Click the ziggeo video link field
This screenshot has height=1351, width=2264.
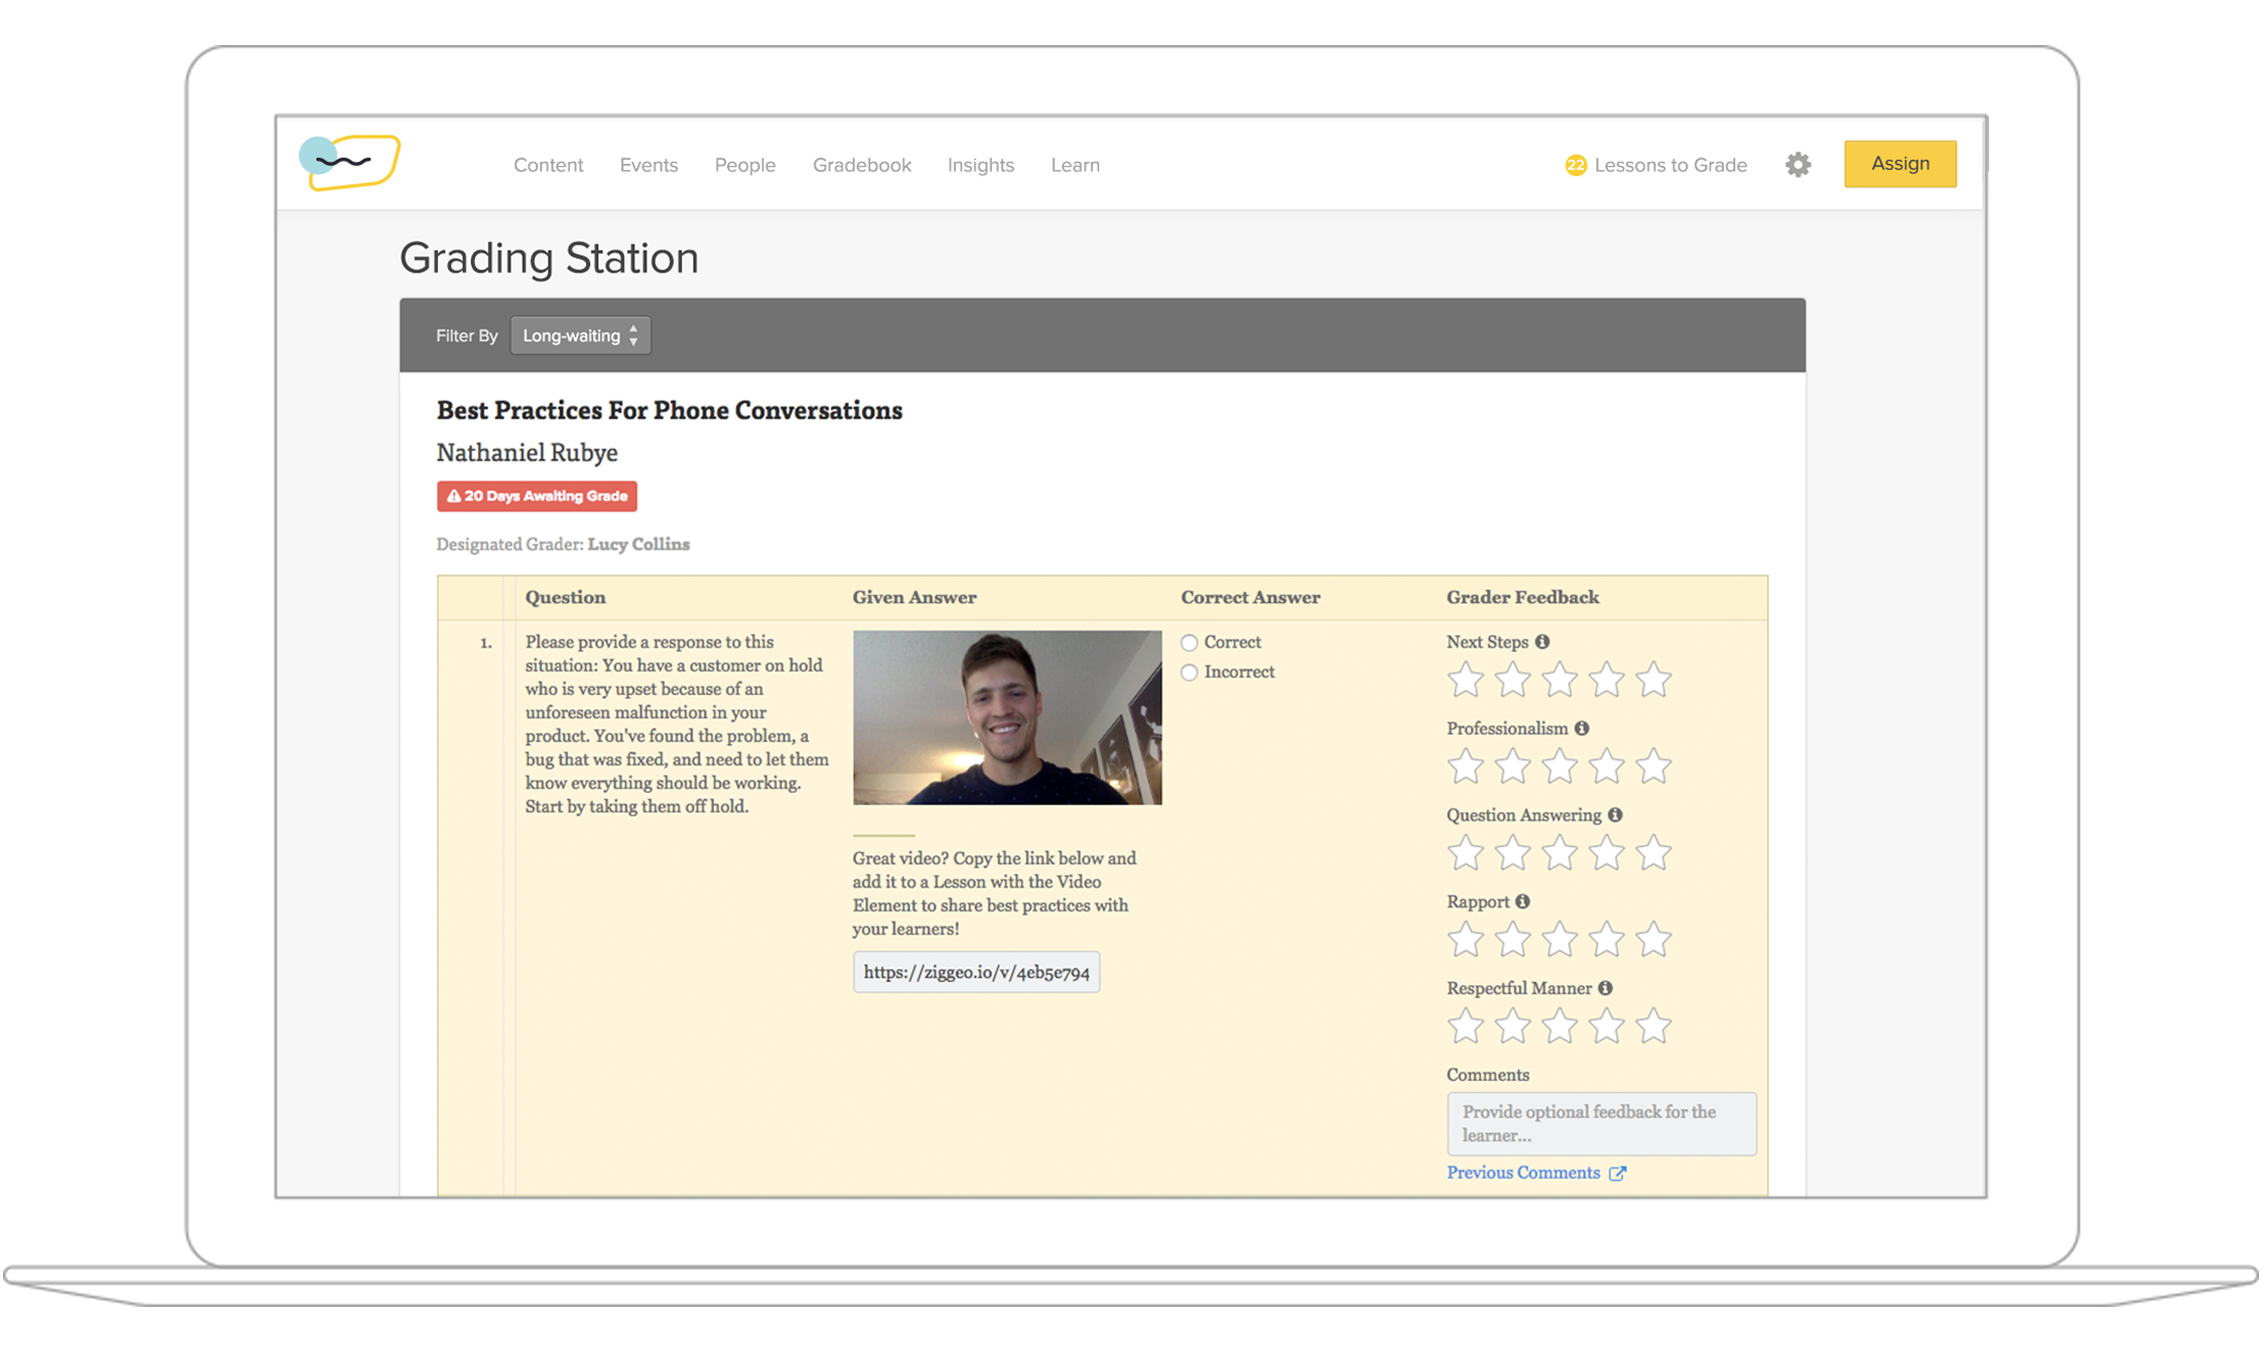pos(976,972)
